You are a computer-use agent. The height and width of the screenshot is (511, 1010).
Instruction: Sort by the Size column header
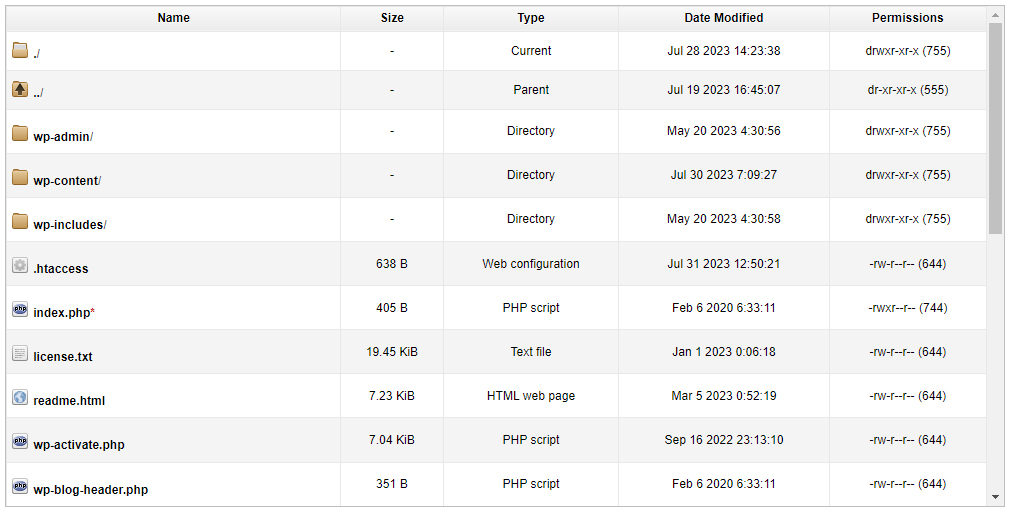392,18
